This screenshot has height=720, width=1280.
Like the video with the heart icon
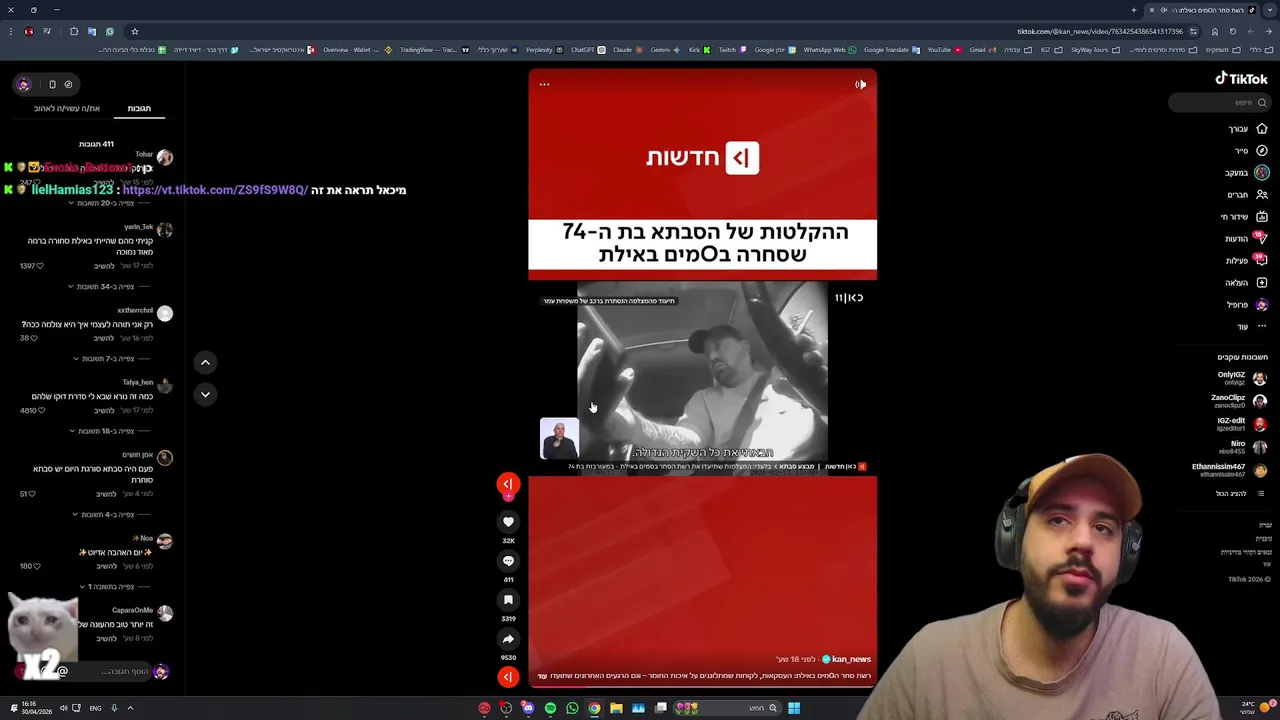point(508,522)
